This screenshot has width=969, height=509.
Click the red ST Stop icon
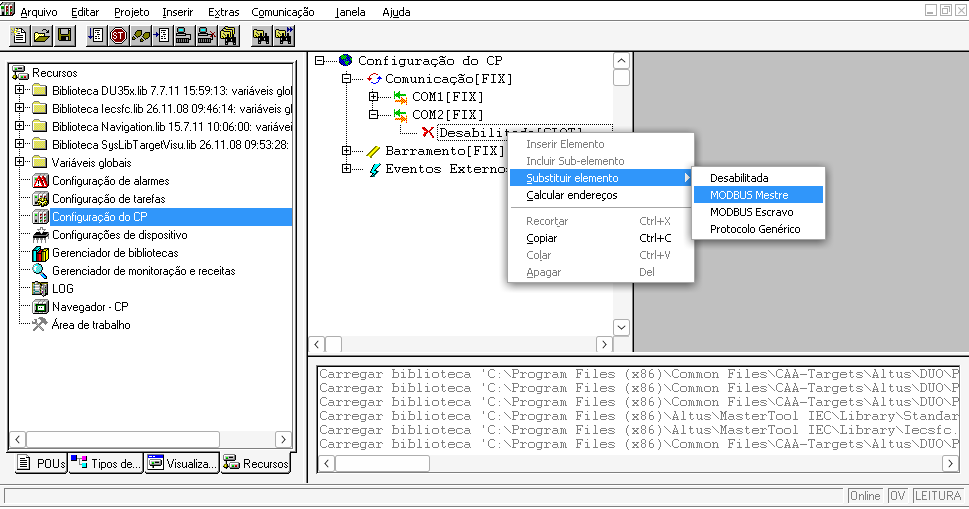pos(118,36)
